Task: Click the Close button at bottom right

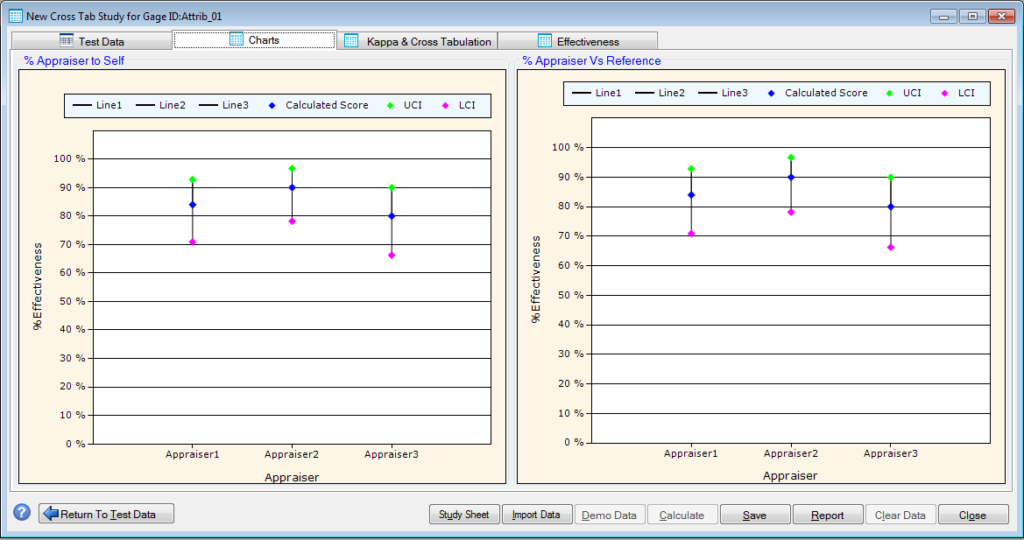Action: pyautogui.click(x=972, y=515)
